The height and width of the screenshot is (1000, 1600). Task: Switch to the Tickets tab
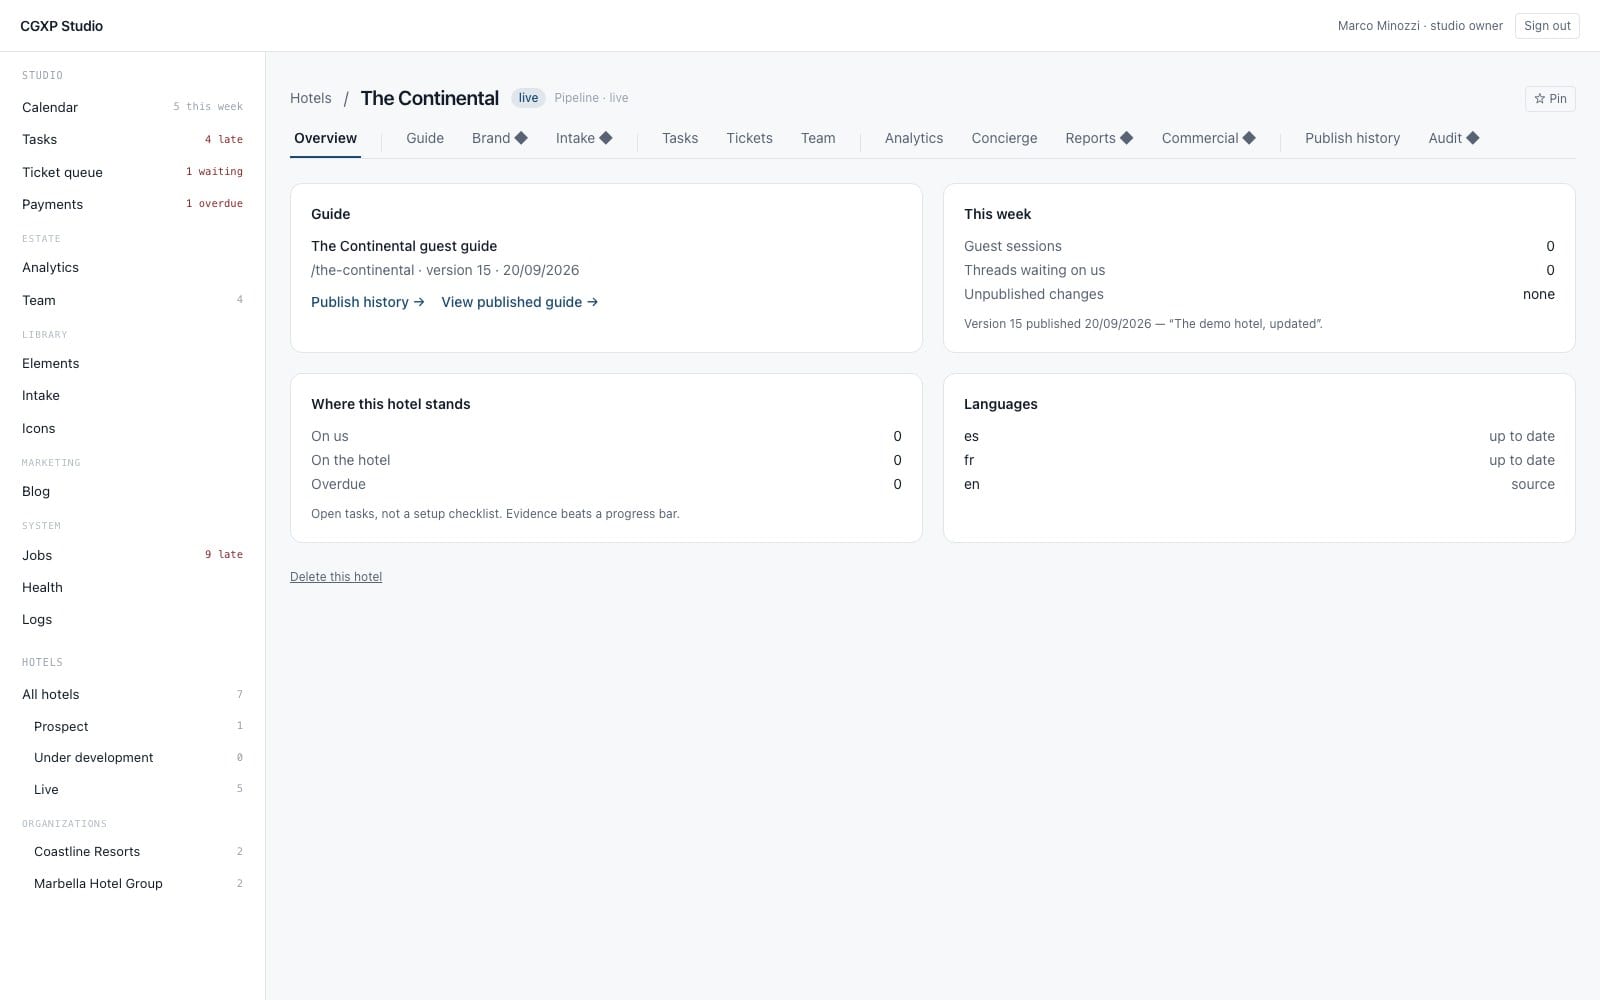click(749, 138)
